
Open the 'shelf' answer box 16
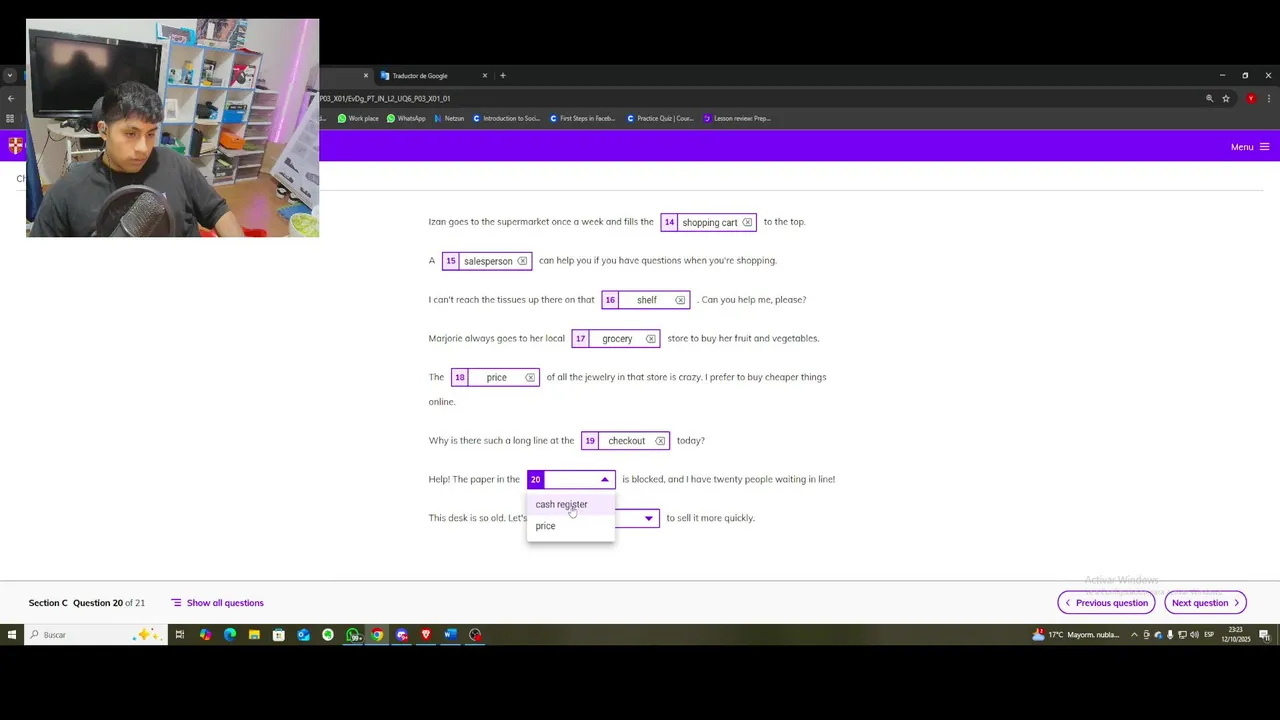coord(646,300)
